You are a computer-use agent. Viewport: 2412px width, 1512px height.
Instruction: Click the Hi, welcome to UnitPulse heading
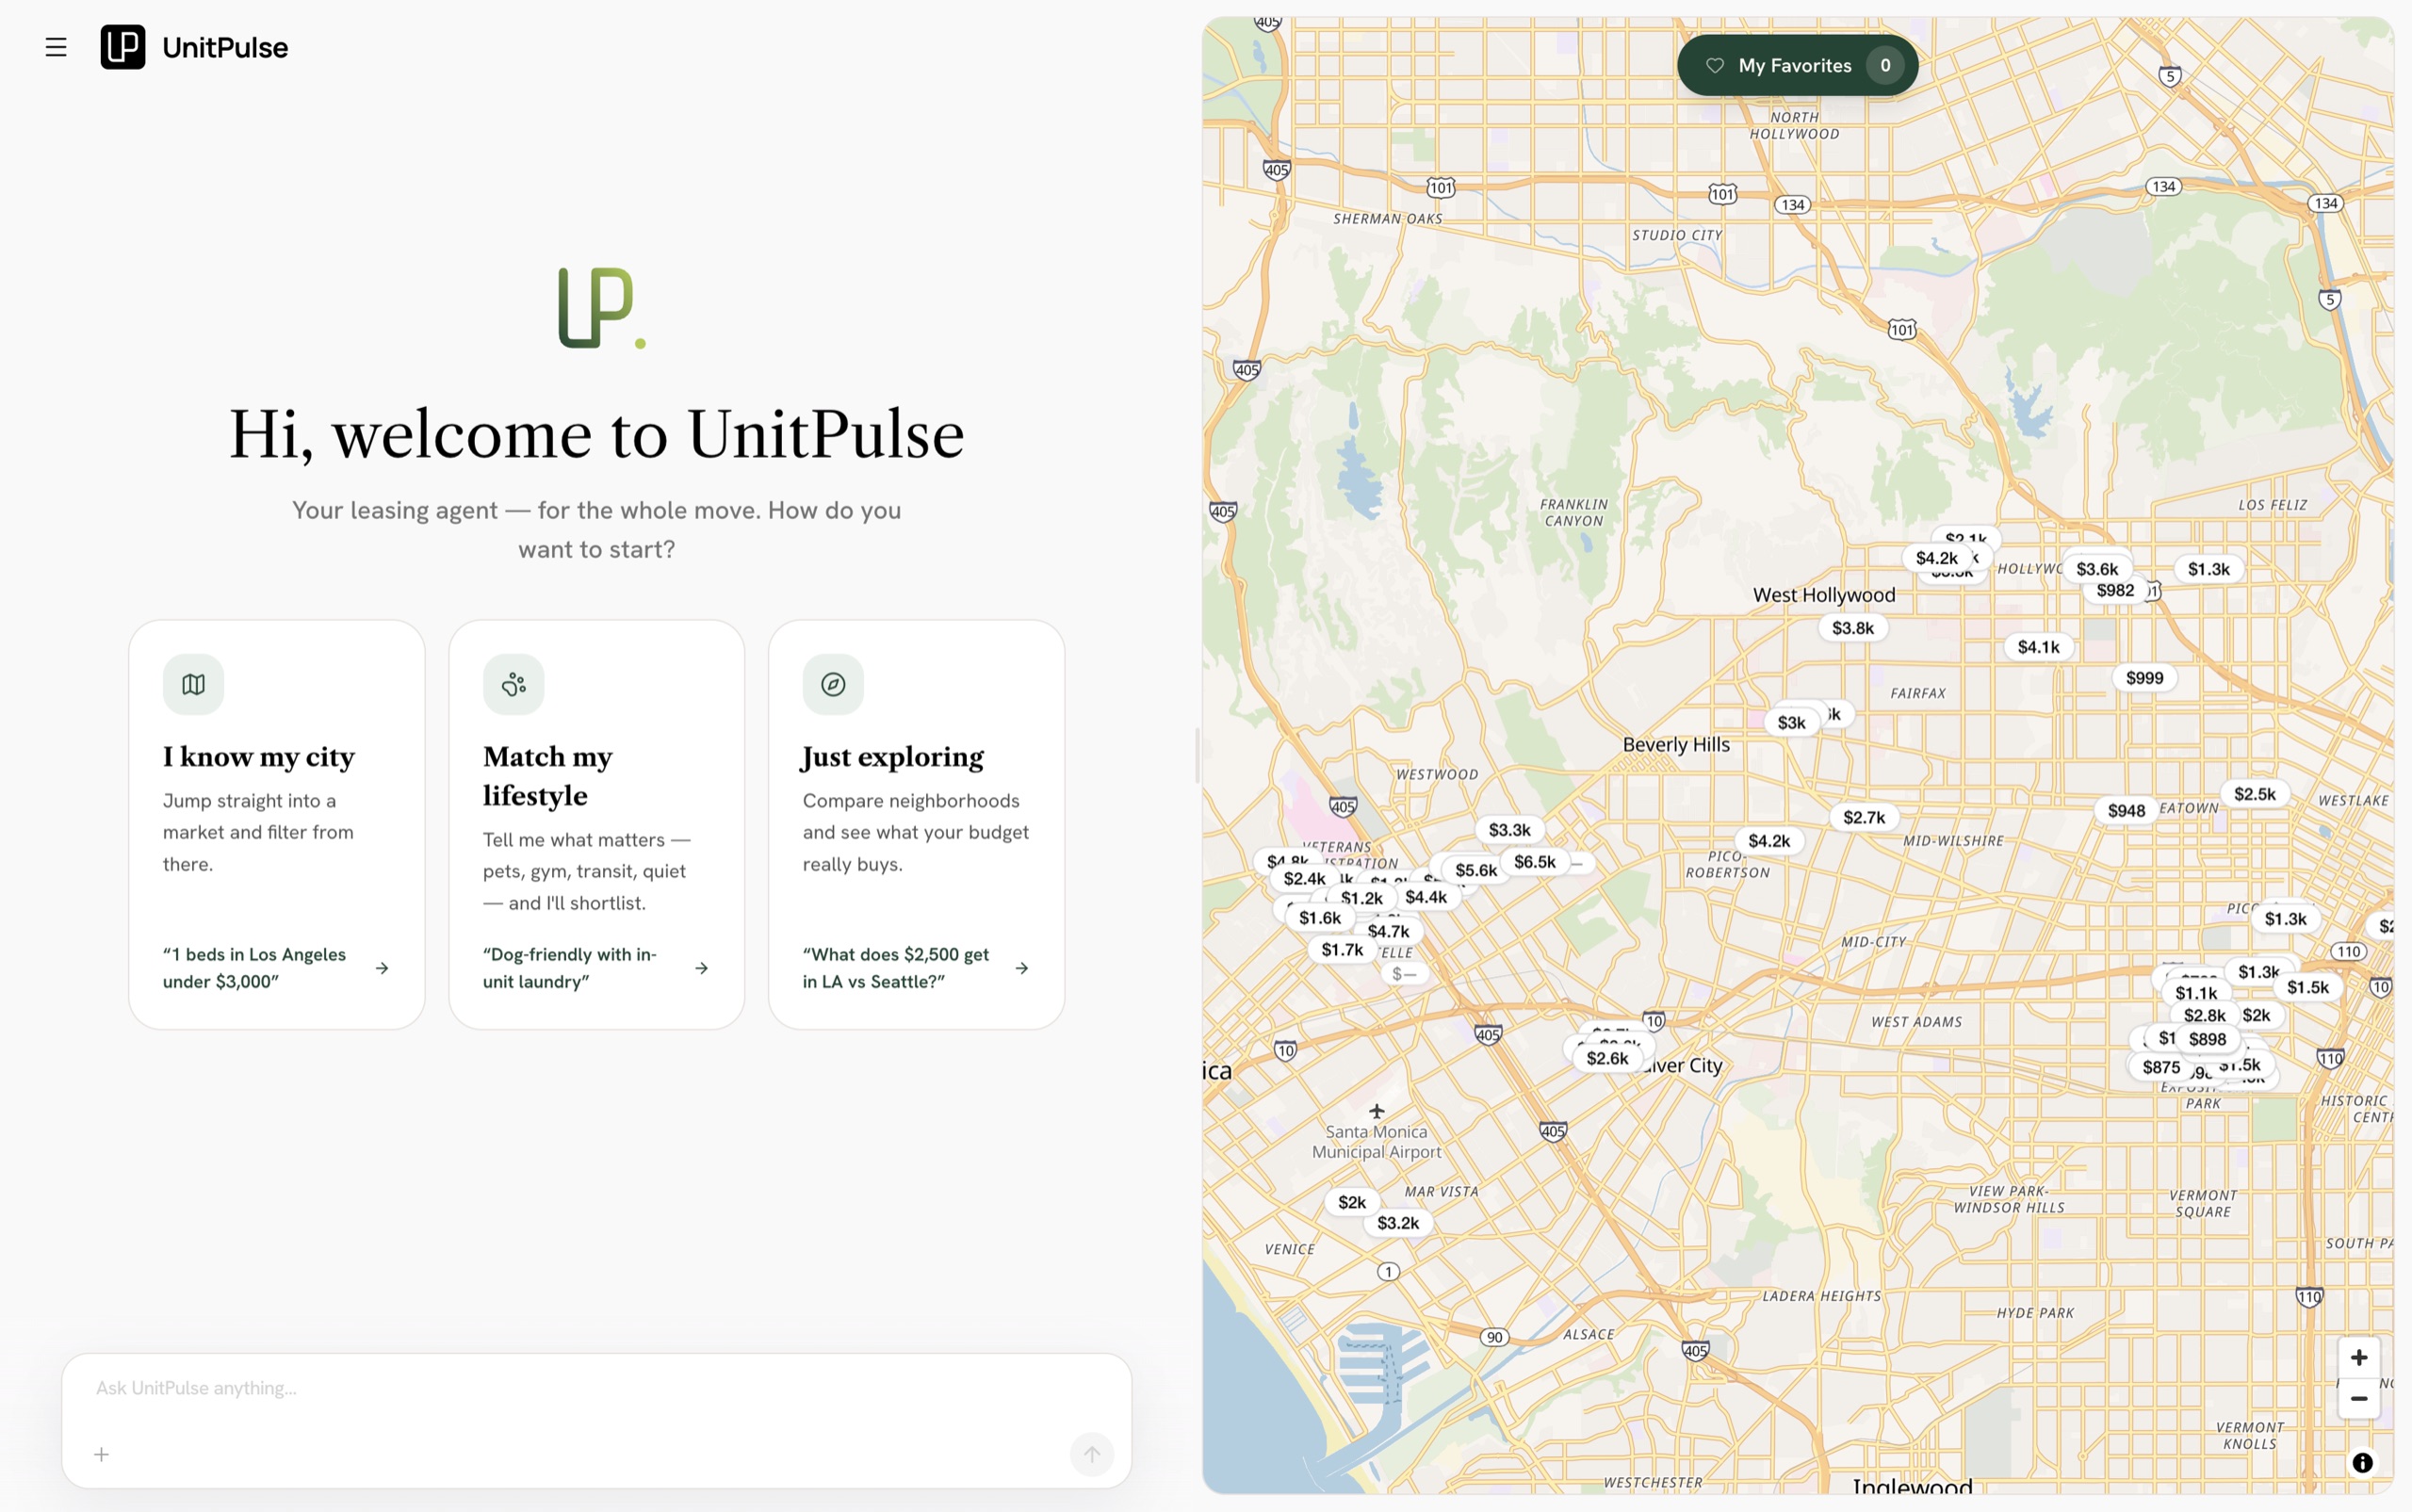coord(597,435)
